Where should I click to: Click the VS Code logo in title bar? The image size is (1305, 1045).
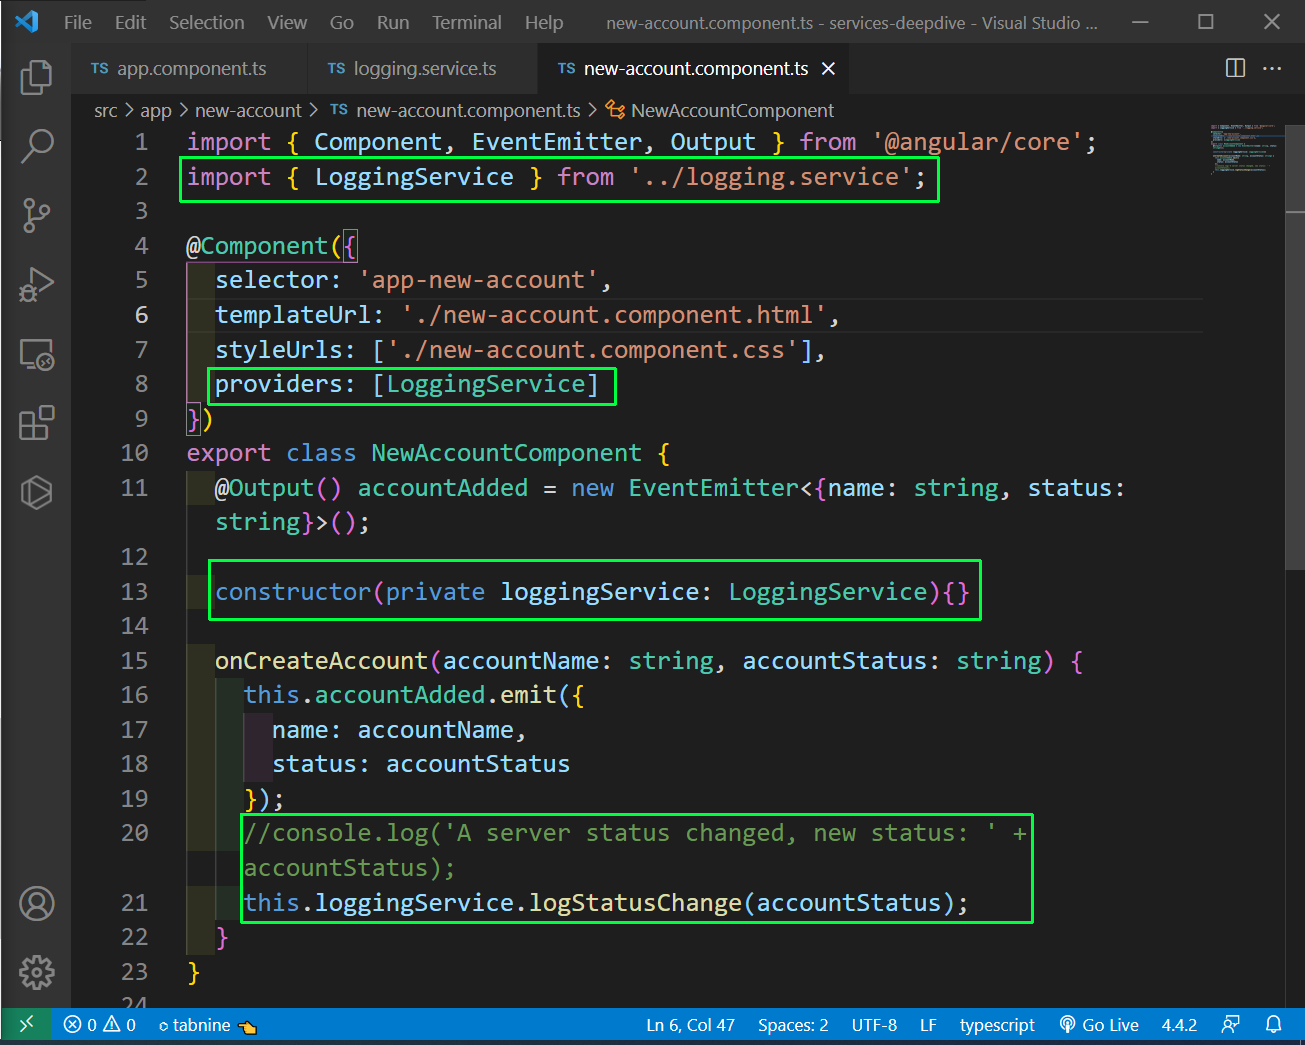tap(27, 22)
